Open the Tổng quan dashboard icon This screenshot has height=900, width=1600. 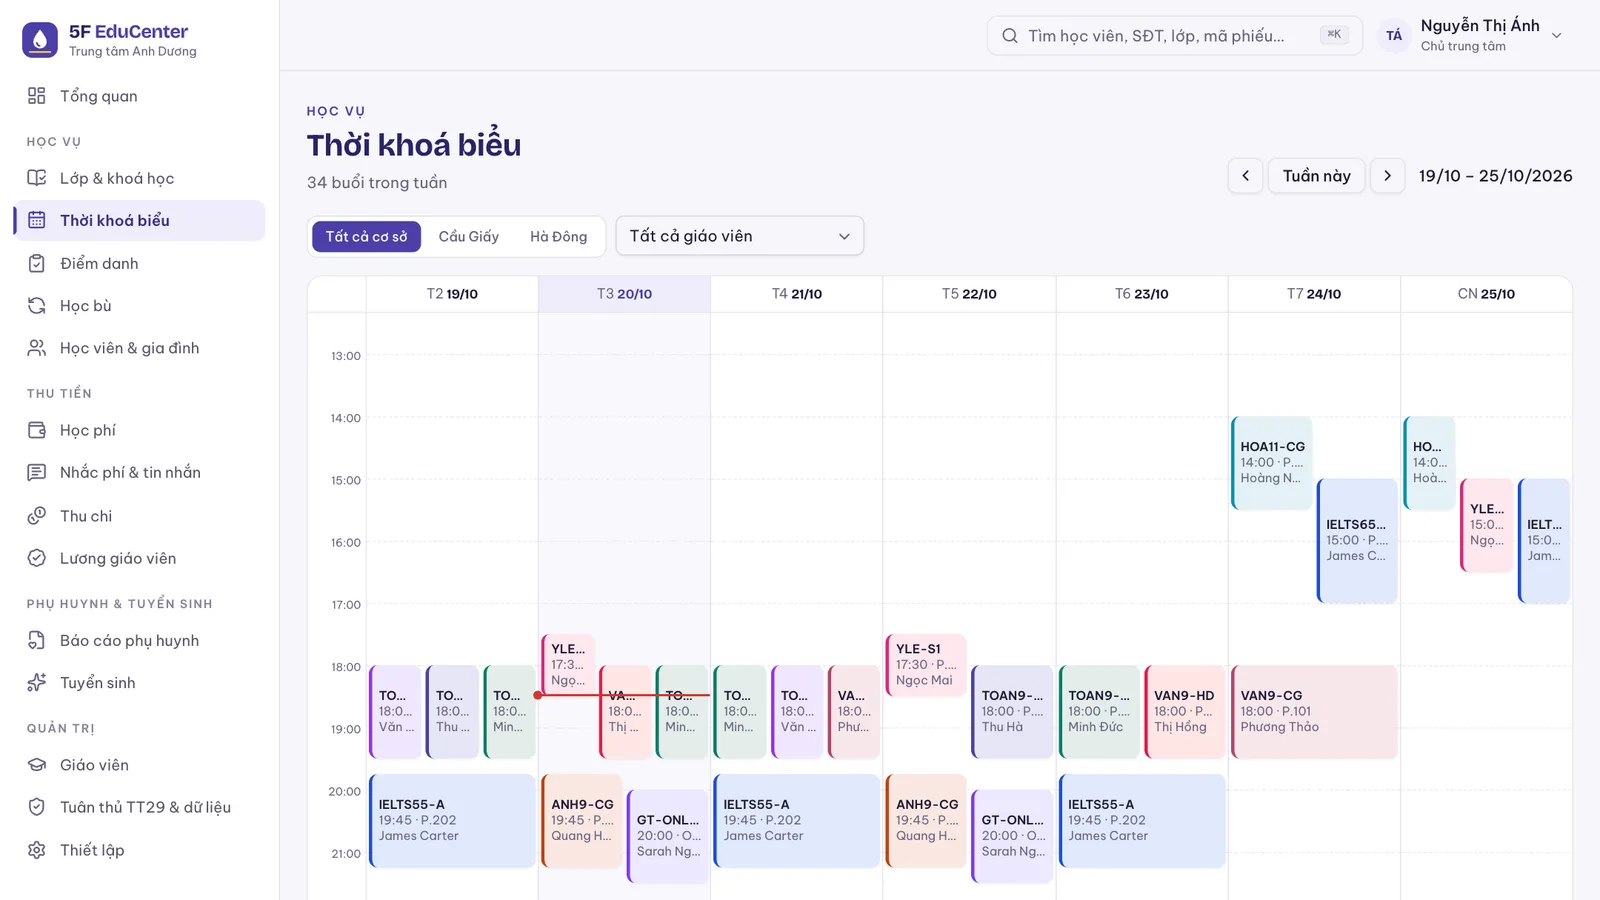coord(37,96)
